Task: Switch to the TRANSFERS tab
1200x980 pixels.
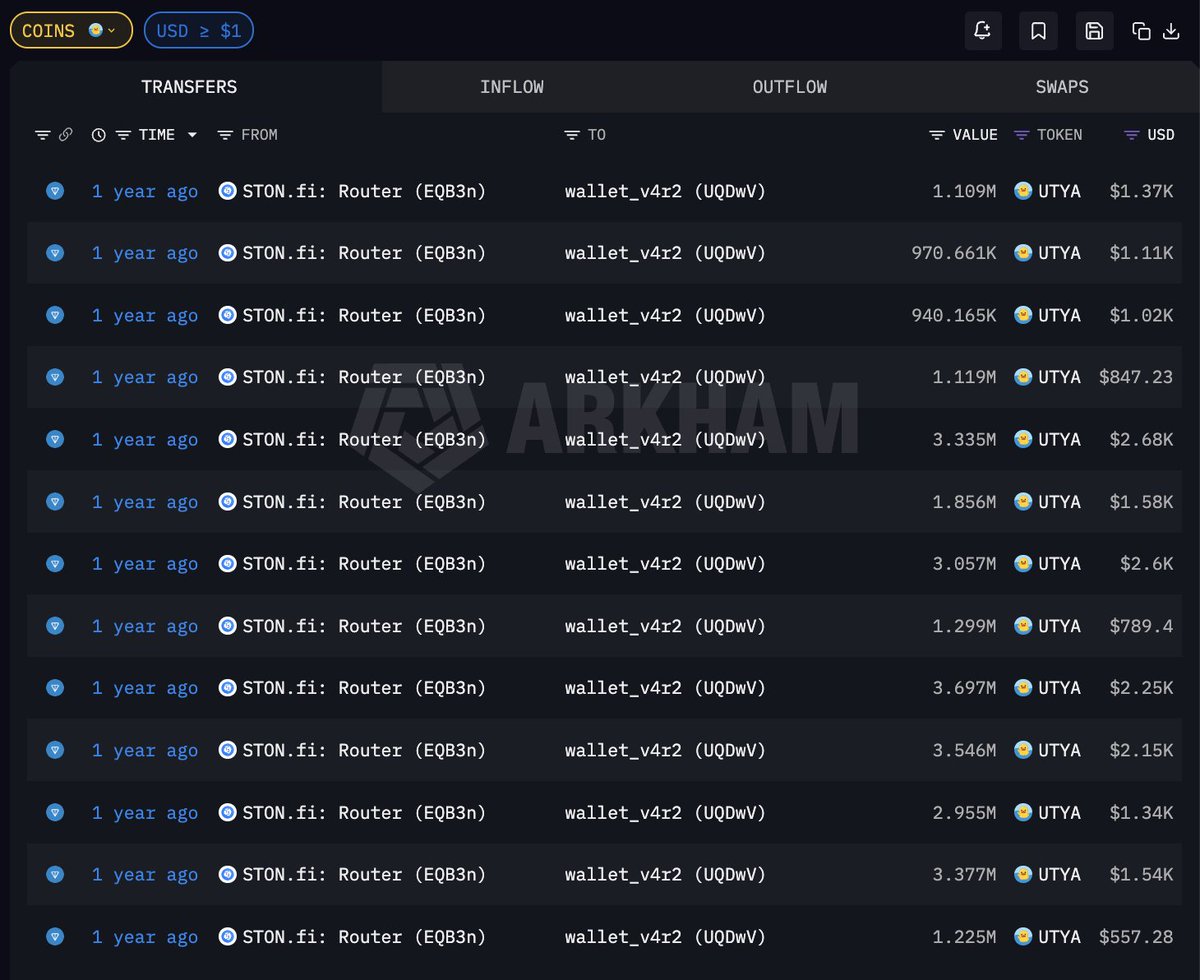Action: (189, 87)
